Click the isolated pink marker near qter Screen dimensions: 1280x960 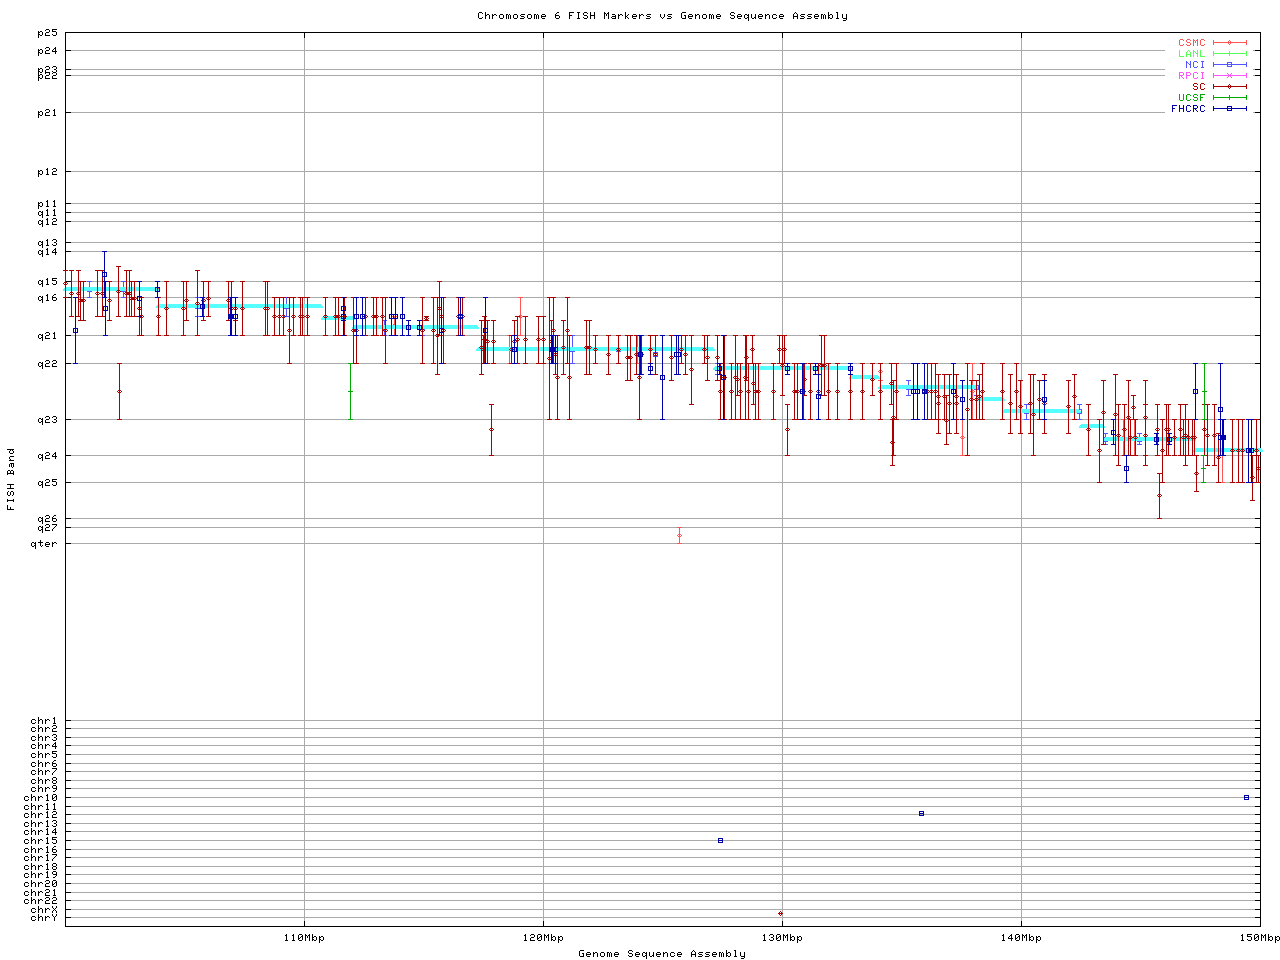(679, 535)
